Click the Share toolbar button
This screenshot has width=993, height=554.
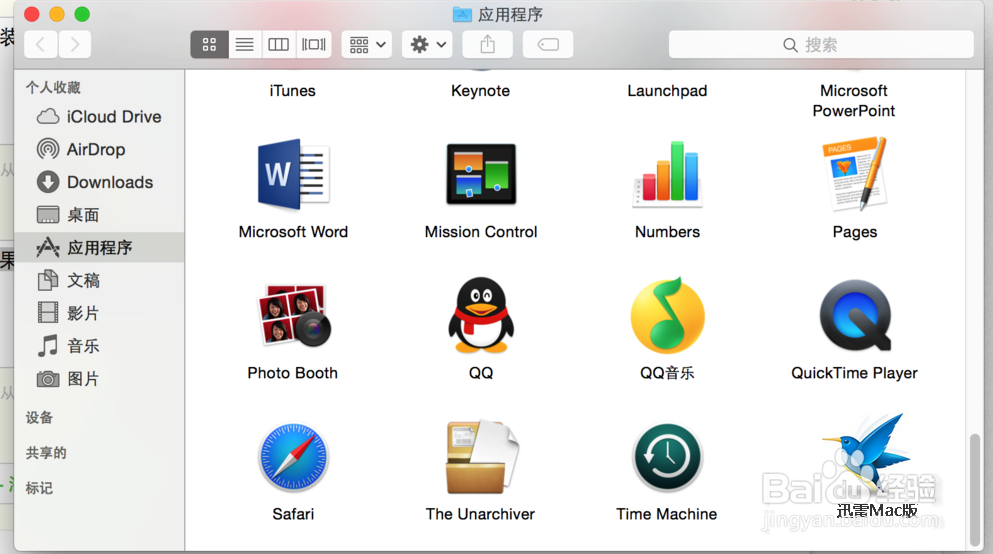(488, 44)
